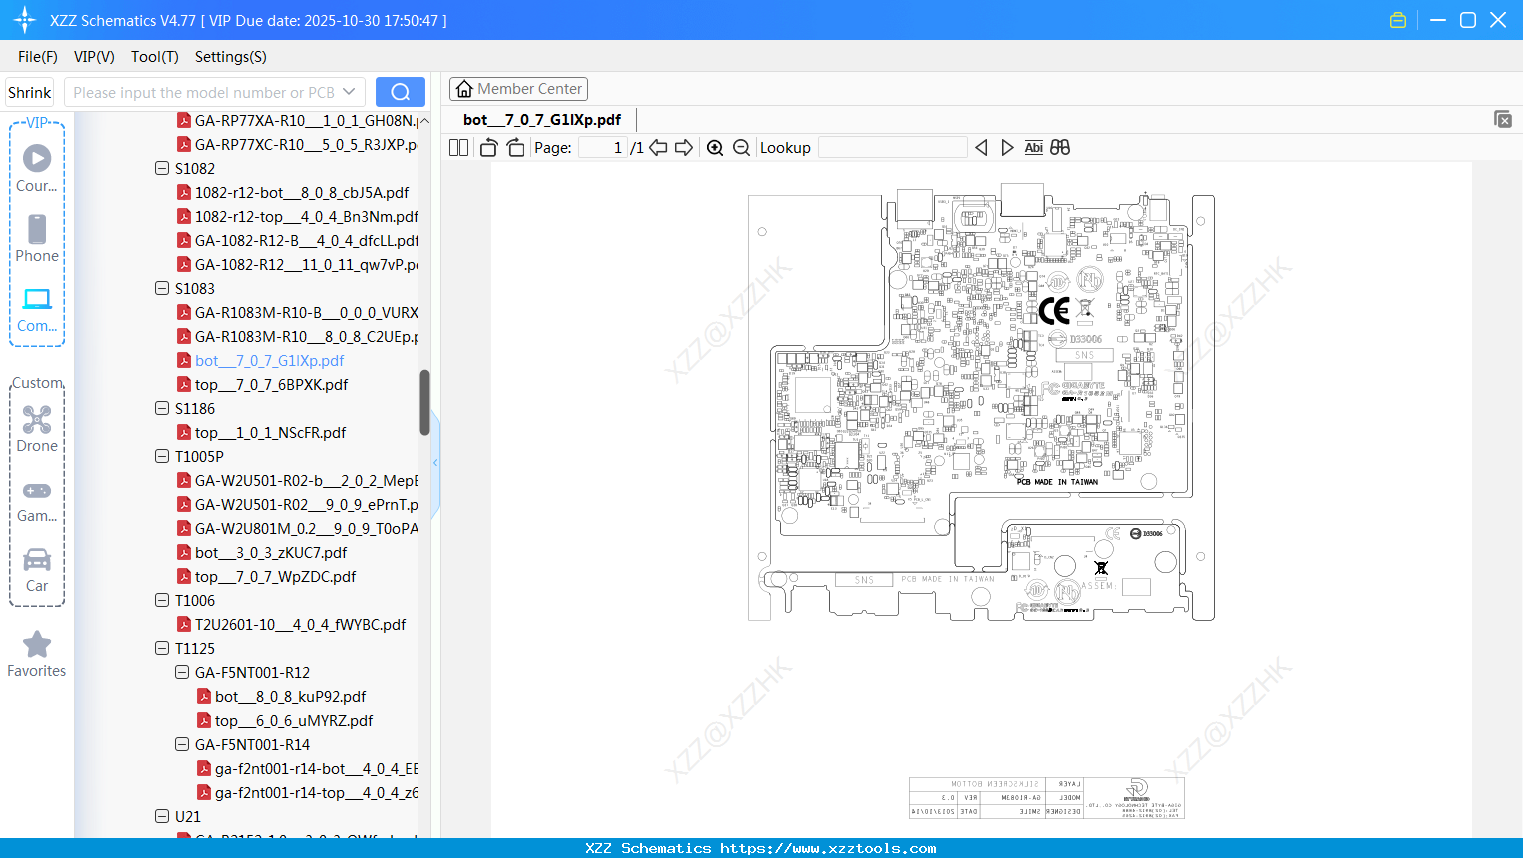The width and height of the screenshot is (1523, 858).
Task: Collapse the T1006 folder
Action: tap(162, 600)
